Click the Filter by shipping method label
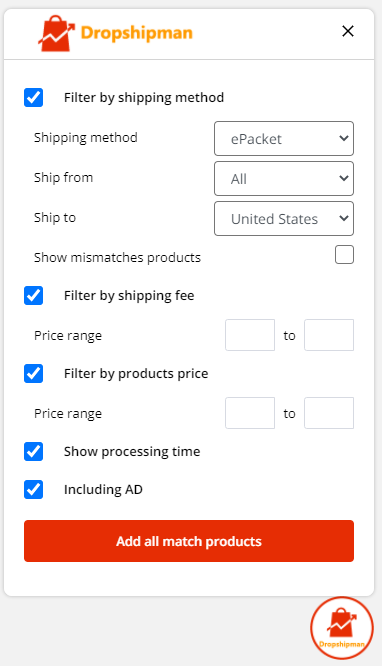Viewport: 382px width, 666px height. pos(144,98)
